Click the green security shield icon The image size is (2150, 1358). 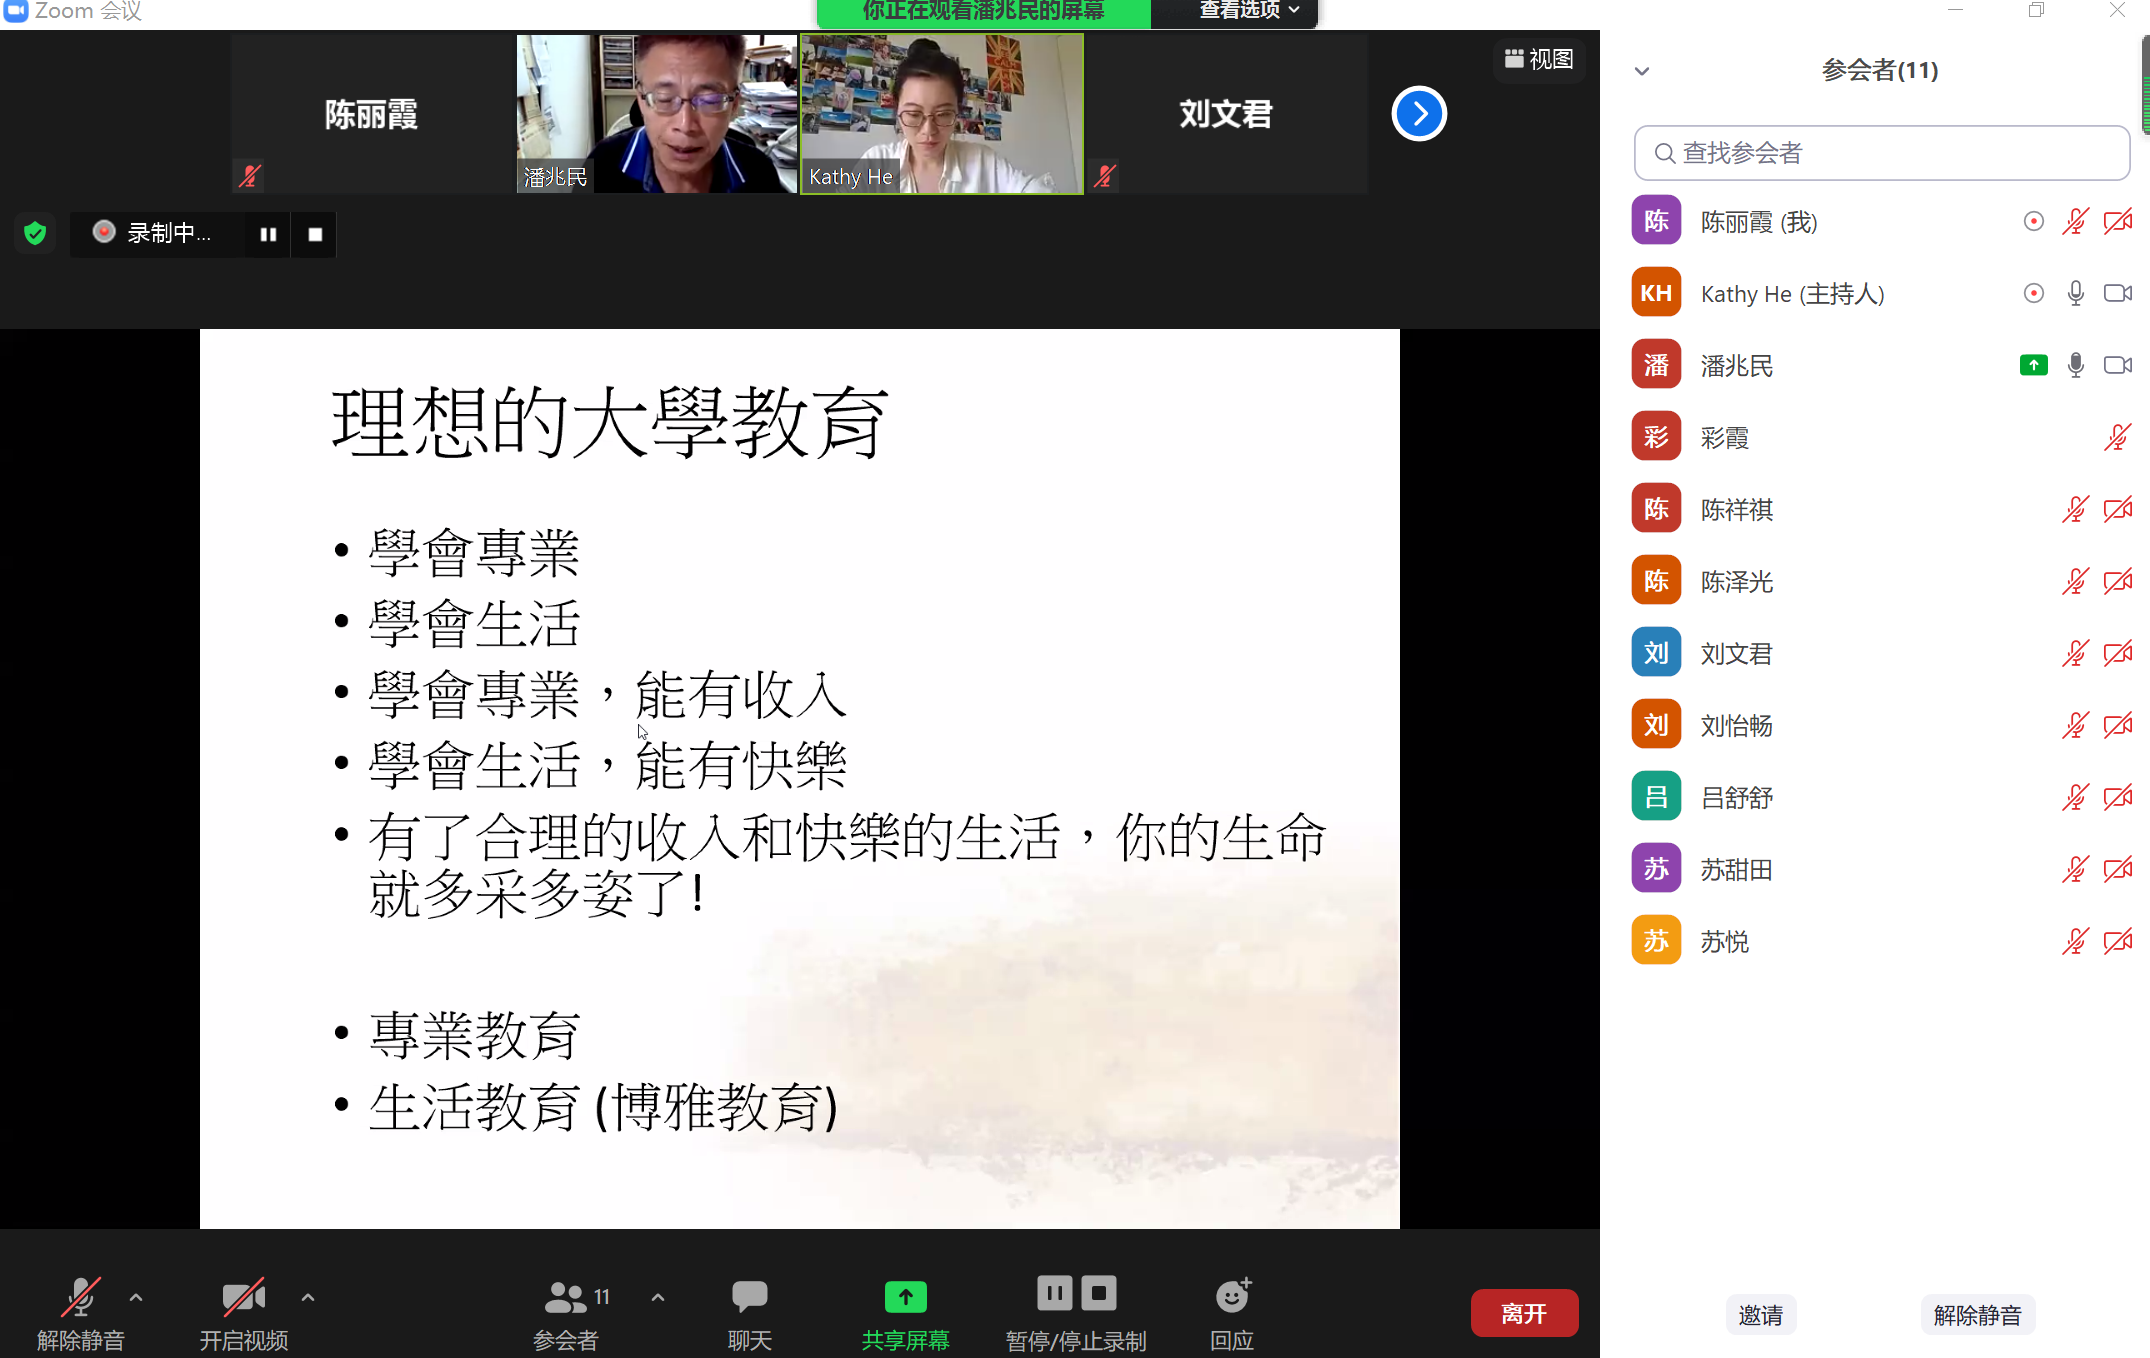[35, 233]
